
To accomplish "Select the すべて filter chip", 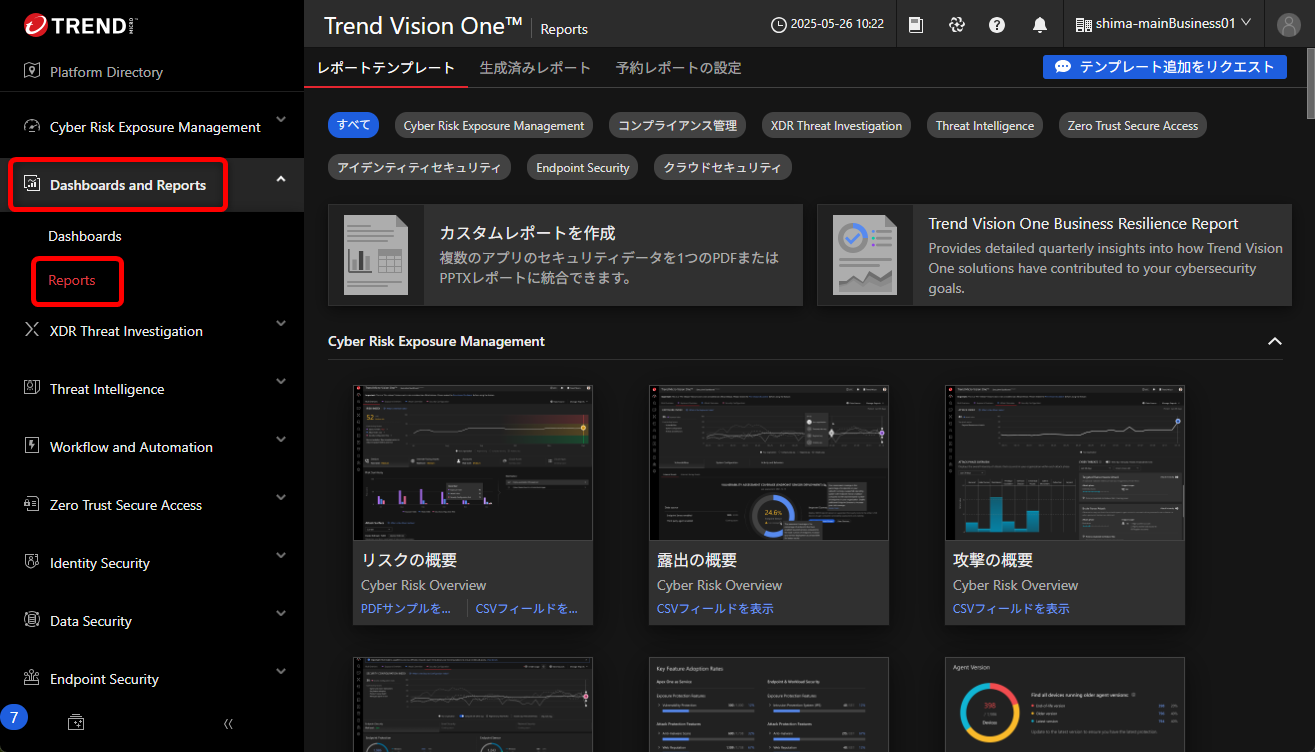I will (x=354, y=125).
